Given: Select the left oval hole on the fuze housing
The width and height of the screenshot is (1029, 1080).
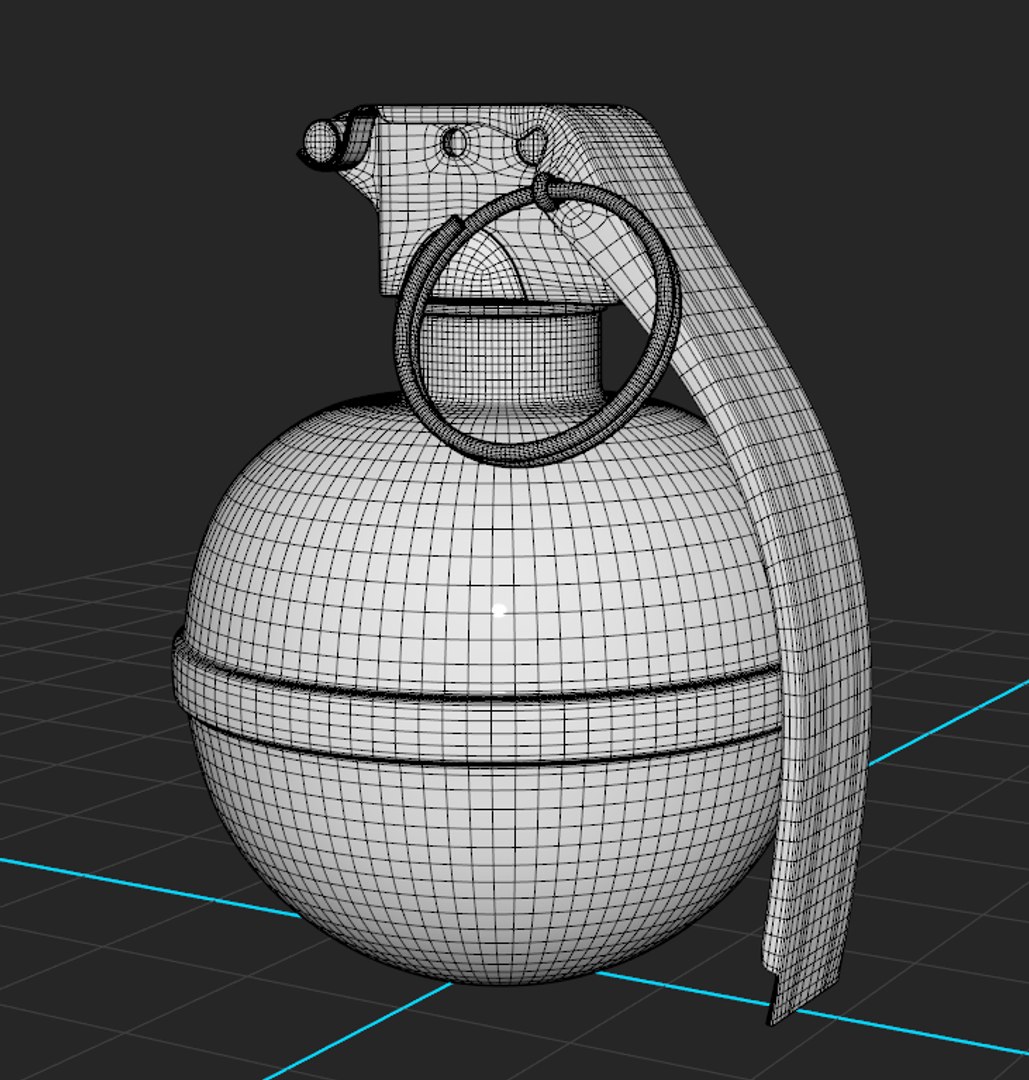Looking at the screenshot, I should 455,143.
